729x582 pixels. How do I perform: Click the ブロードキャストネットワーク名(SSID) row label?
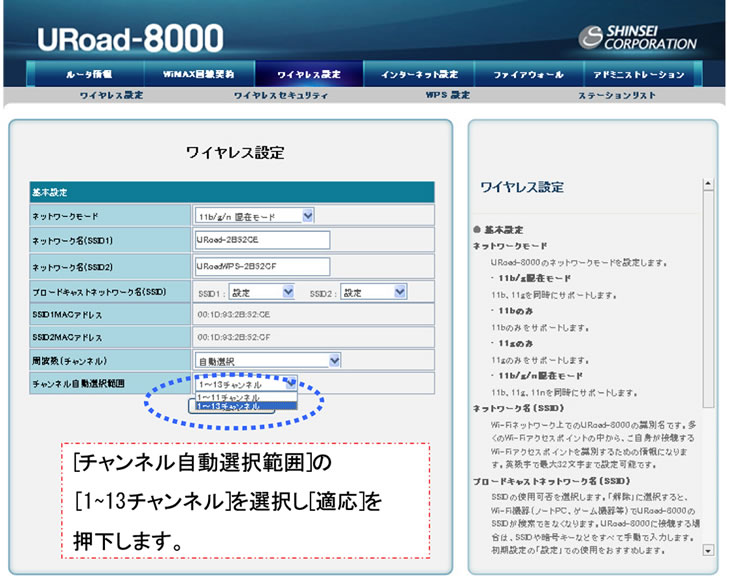pyautogui.click(x=99, y=292)
